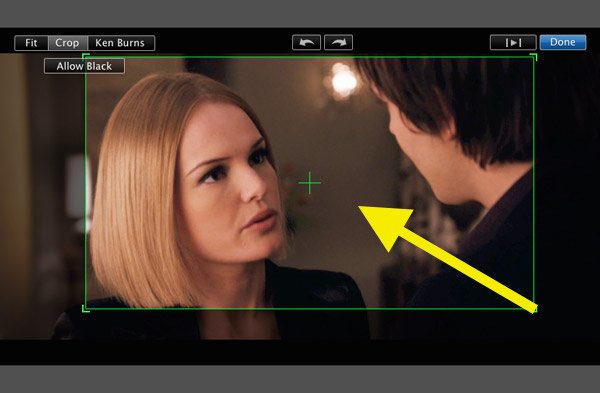Viewport: 600px width, 393px height.
Task: Click the black letterbox bar below the video
Action: tap(300, 352)
